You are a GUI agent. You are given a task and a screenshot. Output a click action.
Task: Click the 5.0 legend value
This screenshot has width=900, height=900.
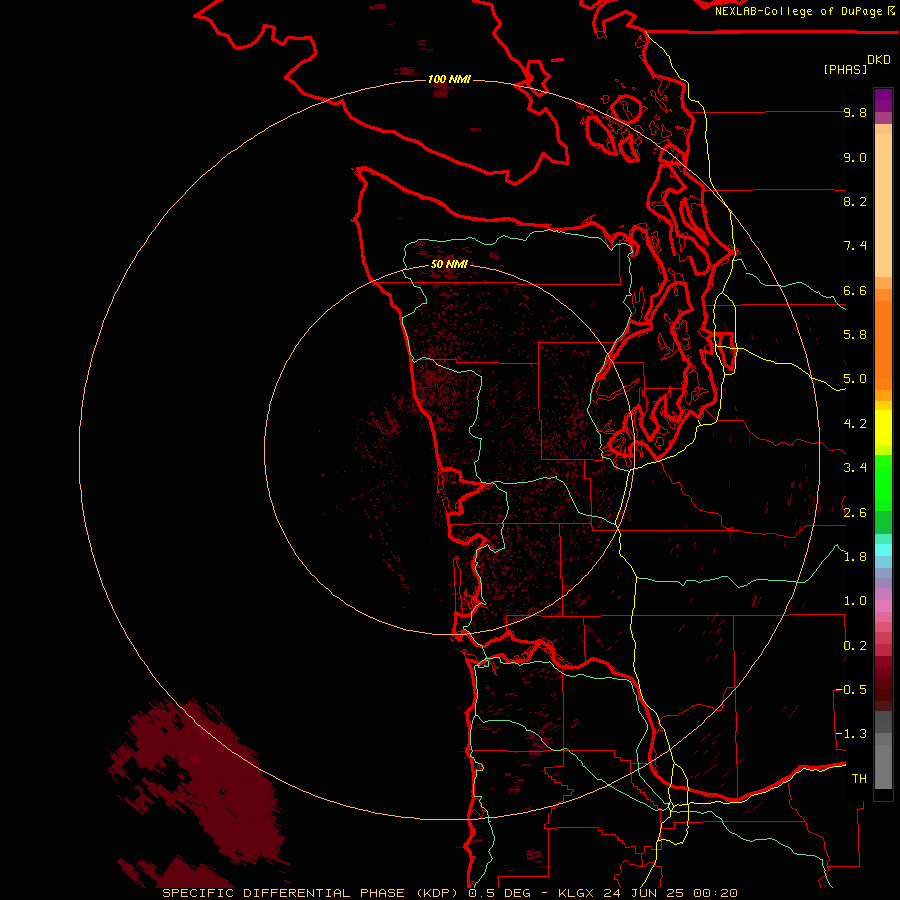click(855, 379)
